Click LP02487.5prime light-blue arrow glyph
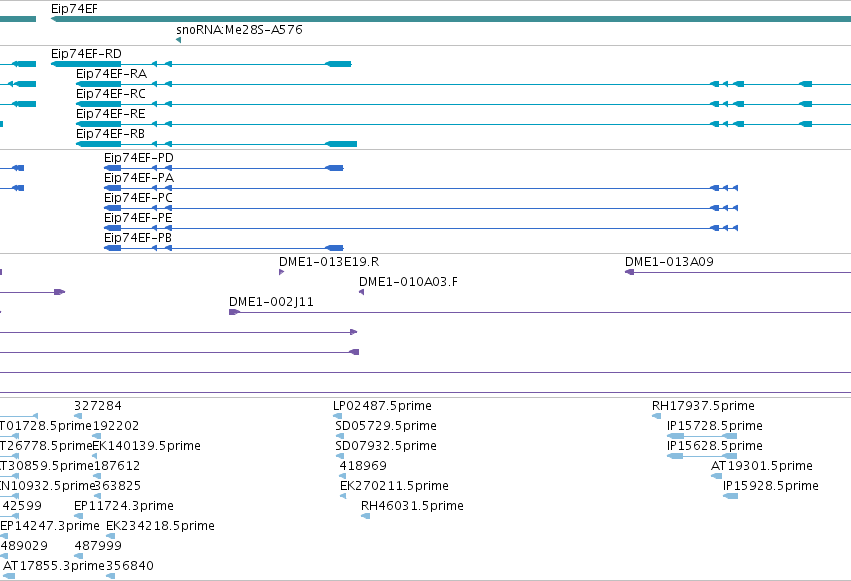The height and width of the screenshot is (581, 851). click(x=338, y=416)
